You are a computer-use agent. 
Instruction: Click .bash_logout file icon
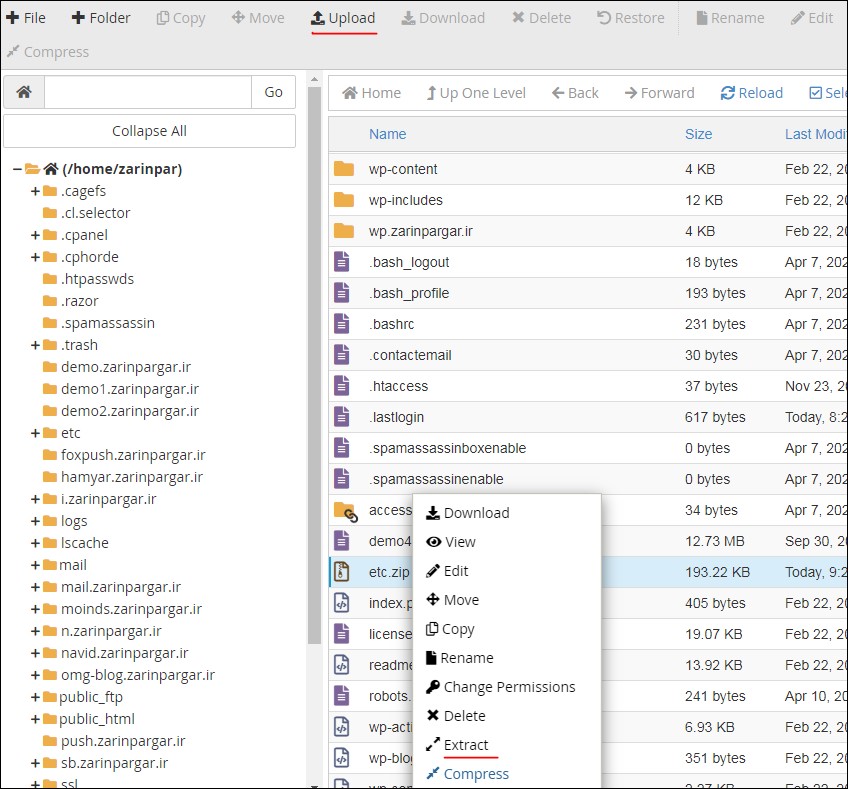tap(341, 262)
